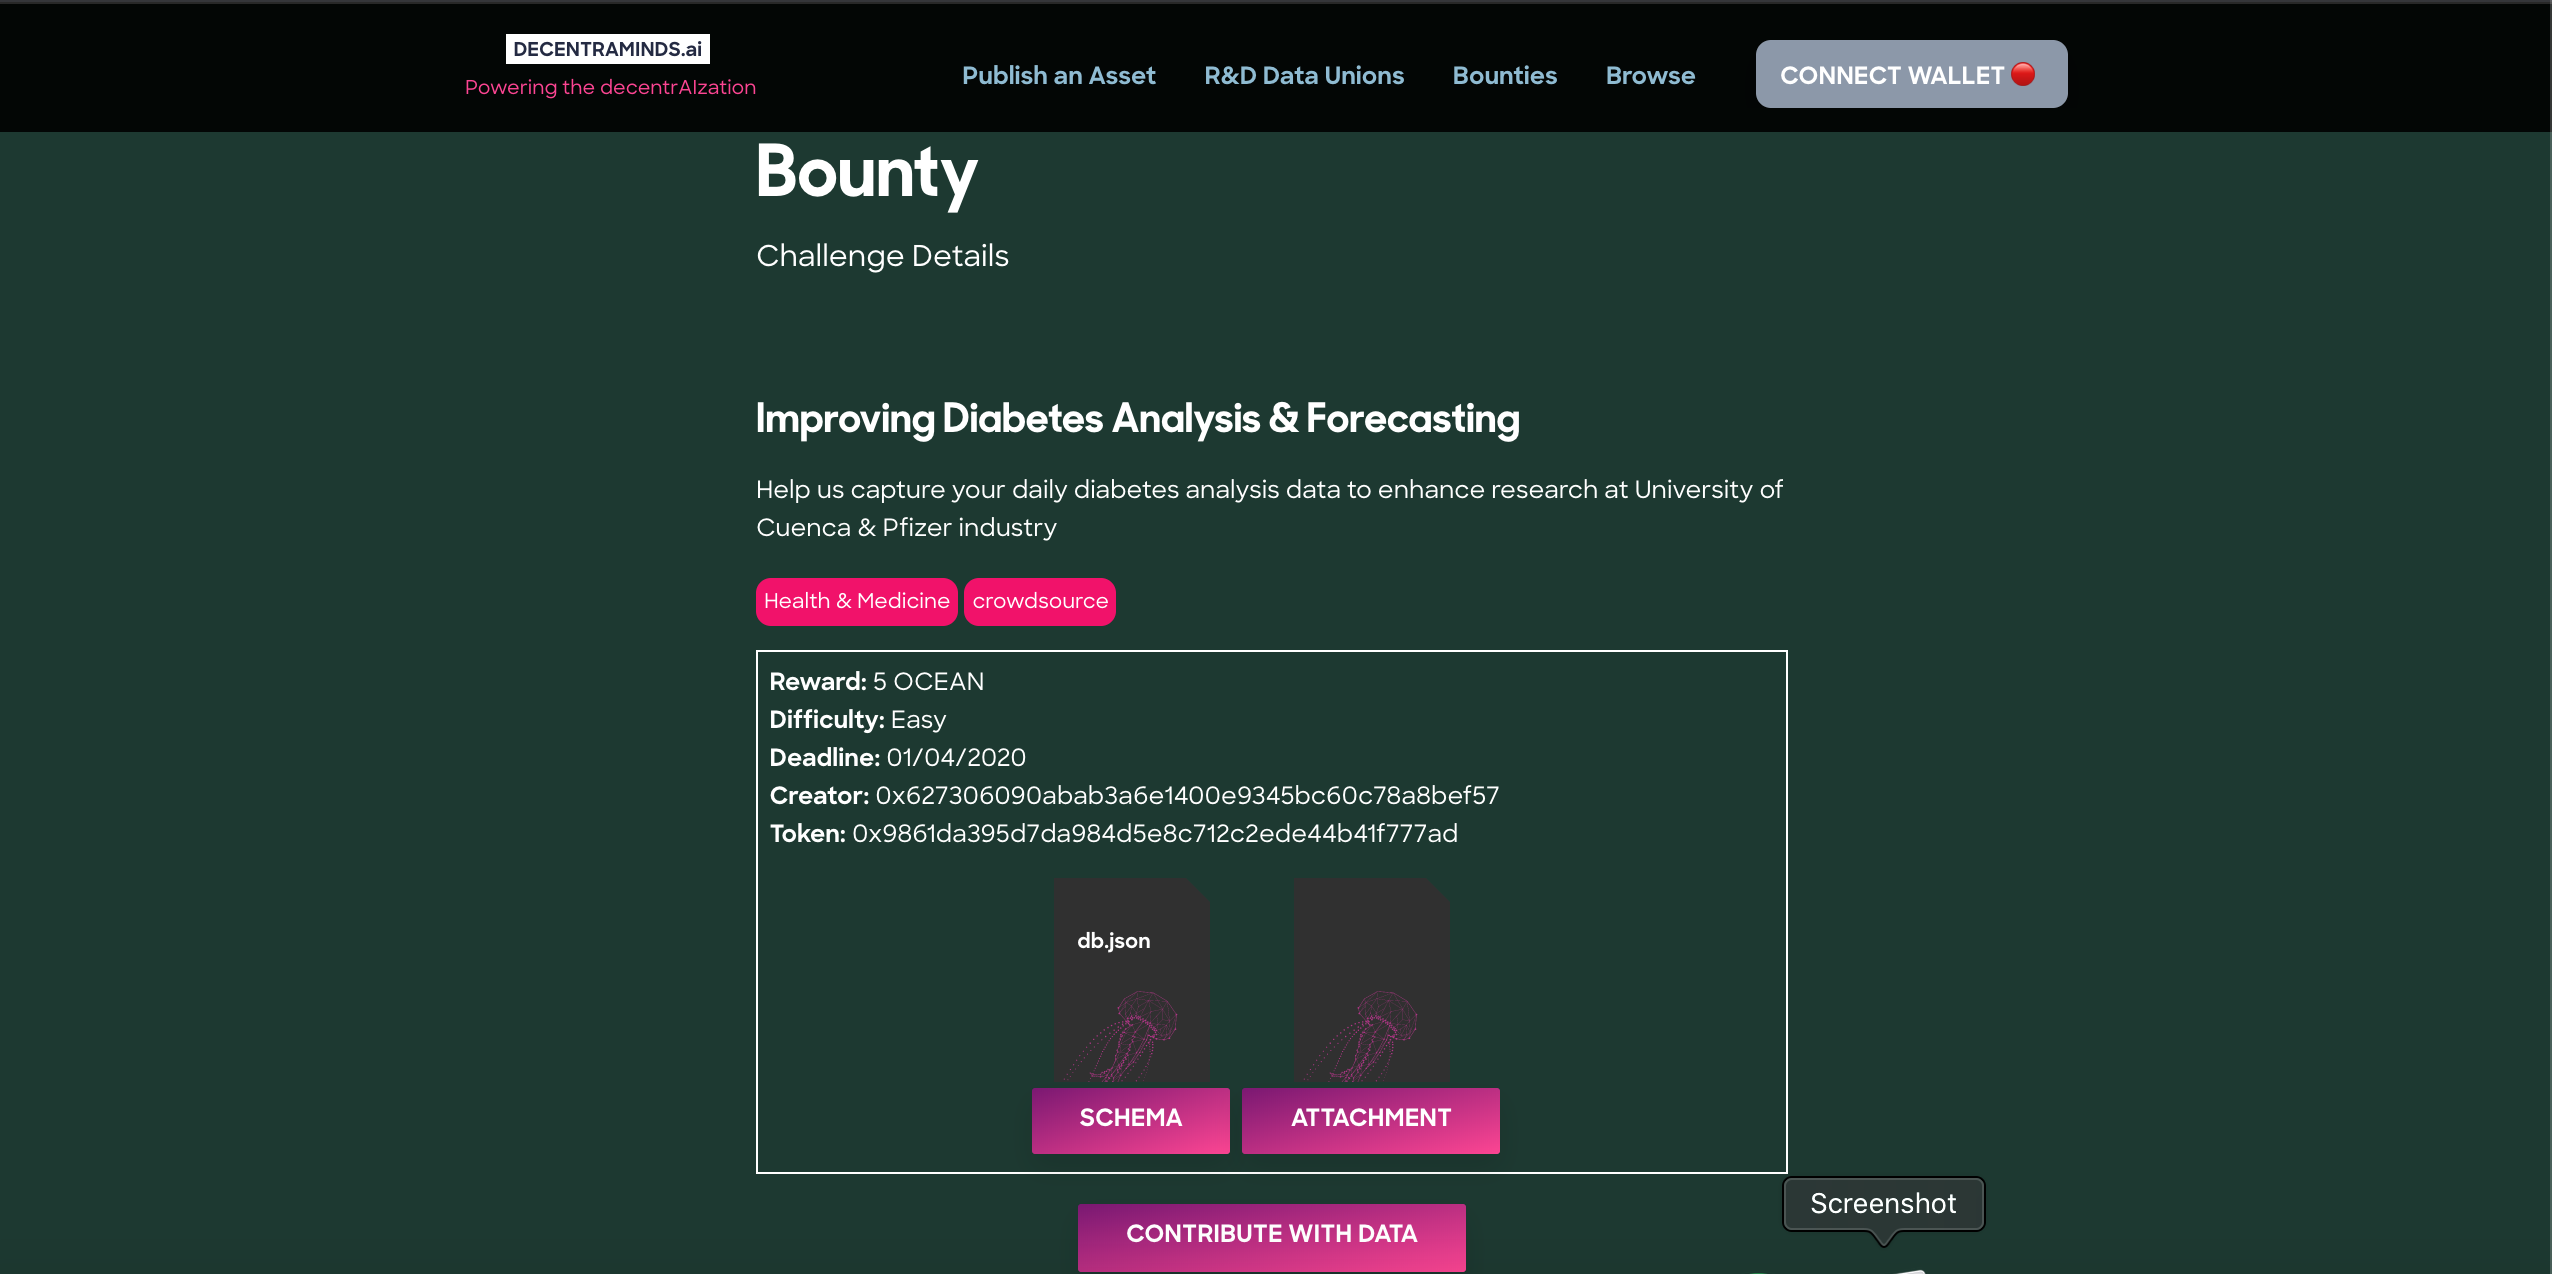
Task: Select Browse in the top navigation
Action: (x=1650, y=76)
